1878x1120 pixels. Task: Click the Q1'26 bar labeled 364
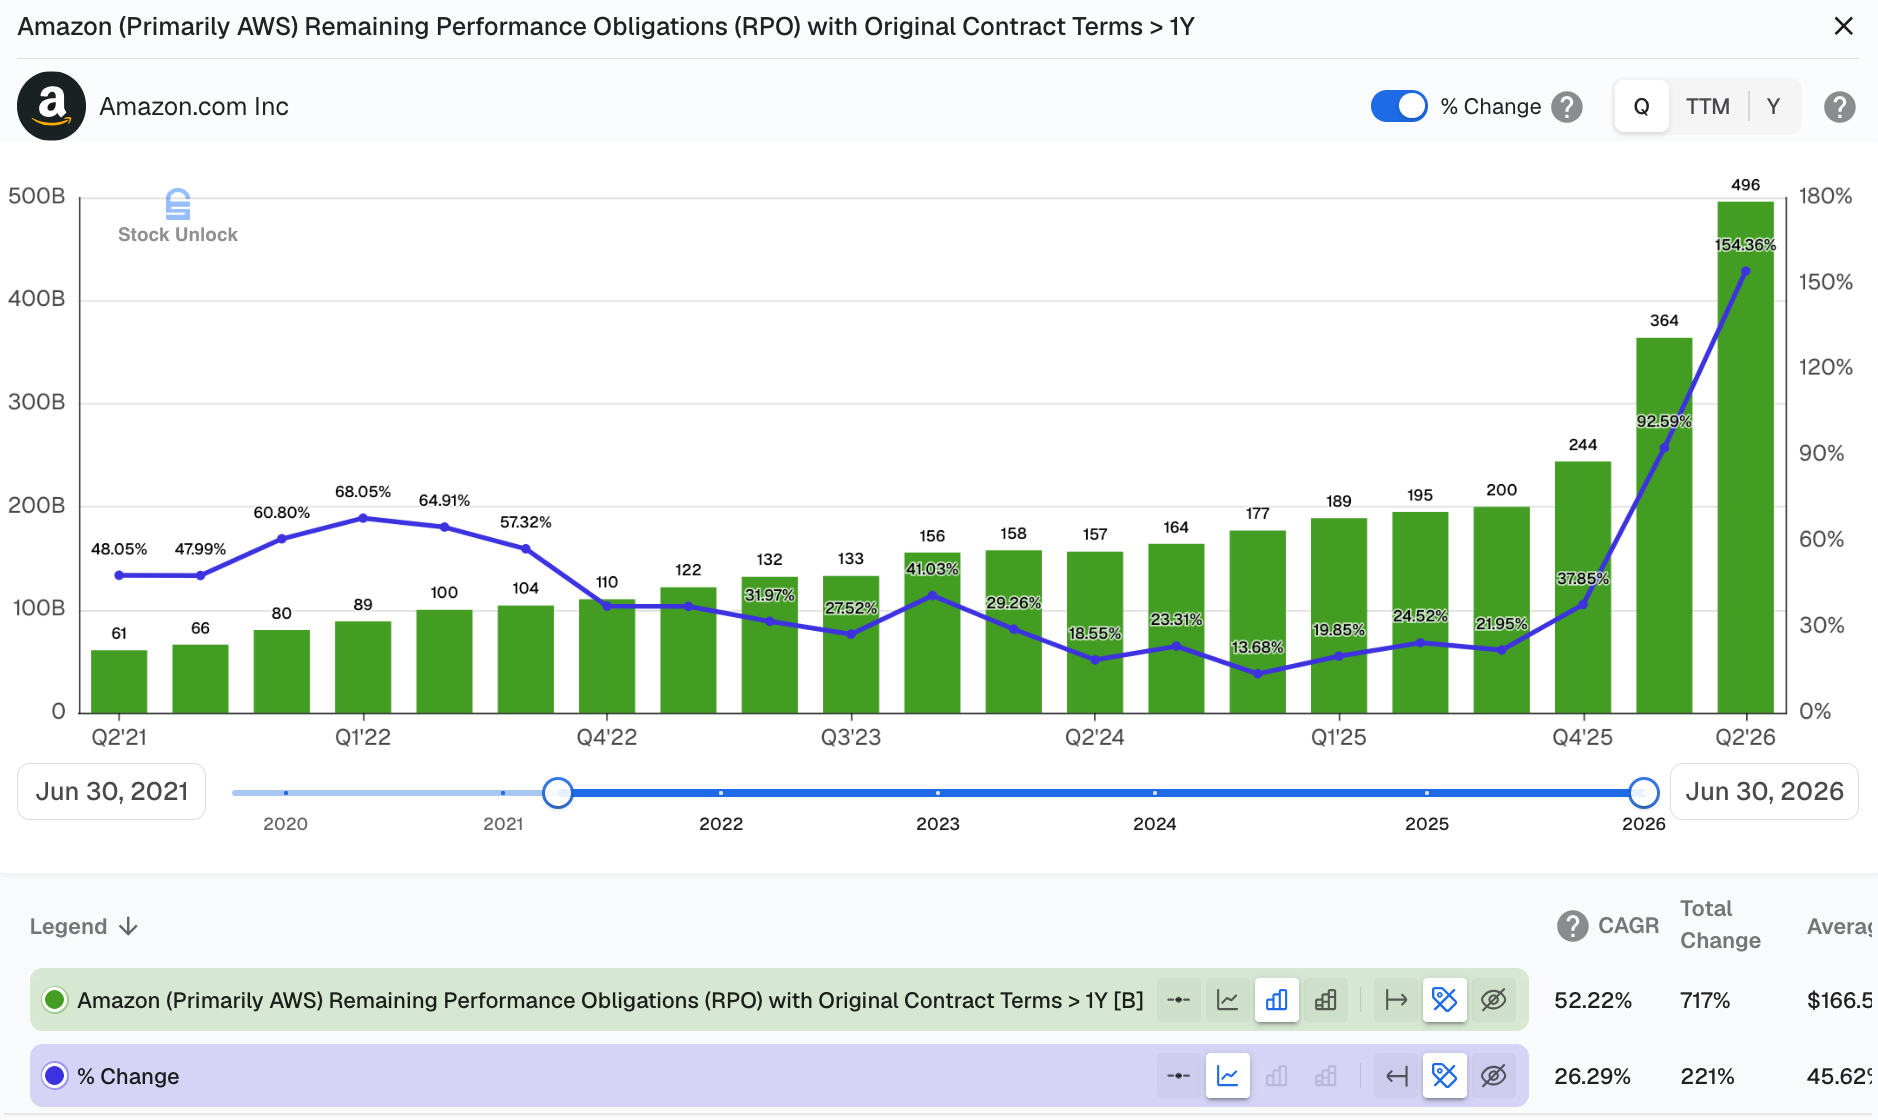point(1664,525)
